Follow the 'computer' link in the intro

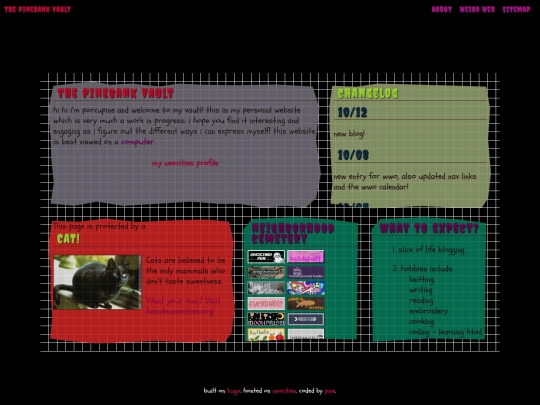click(x=137, y=142)
